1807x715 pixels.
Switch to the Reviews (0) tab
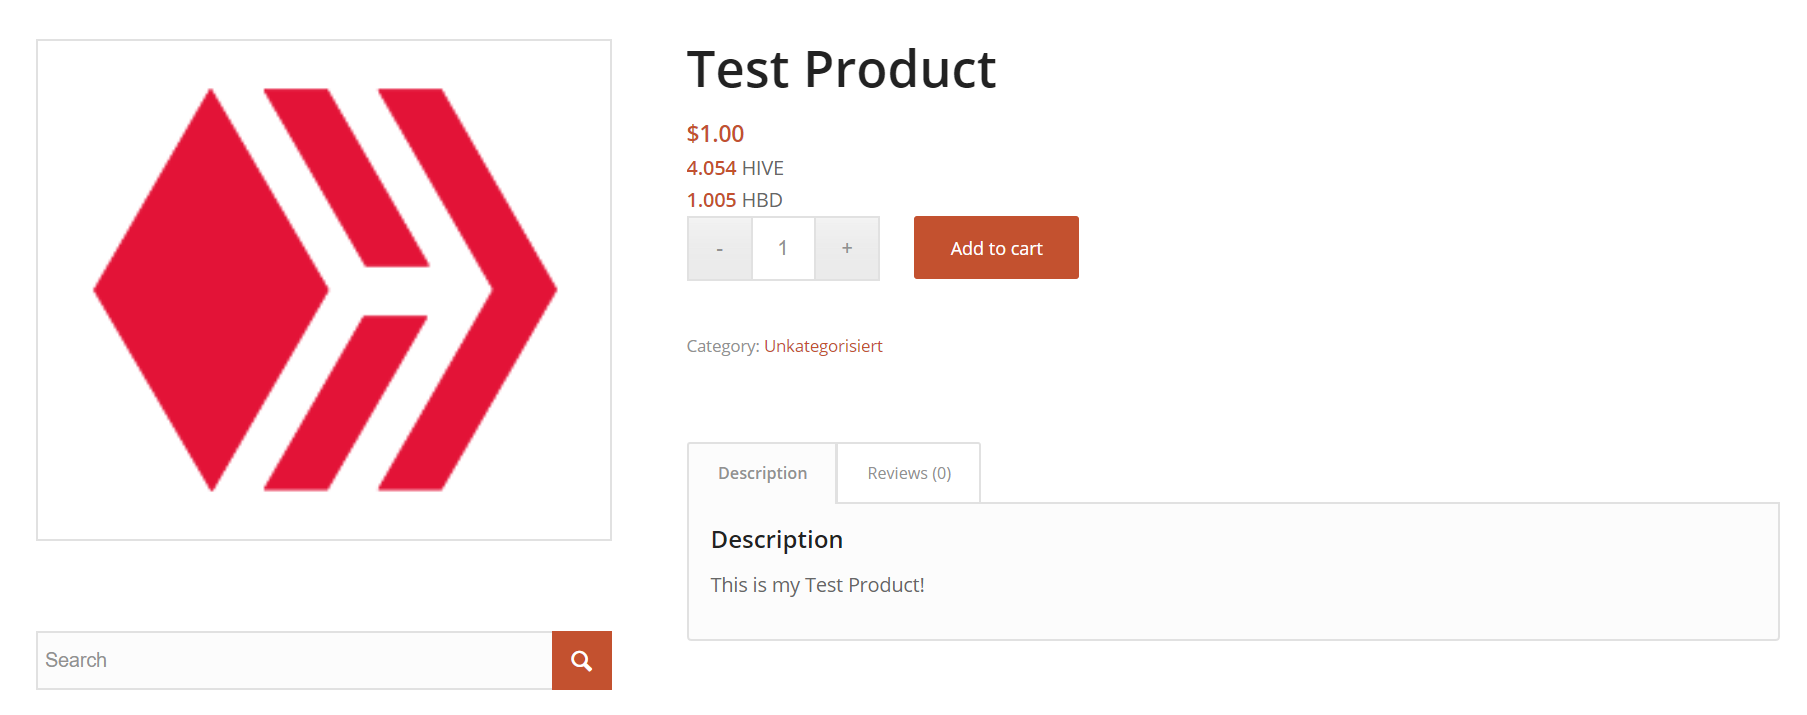coord(909,473)
